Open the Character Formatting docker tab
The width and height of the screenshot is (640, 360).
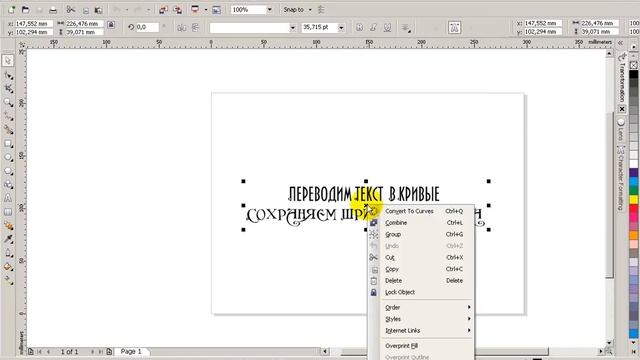coord(621,178)
